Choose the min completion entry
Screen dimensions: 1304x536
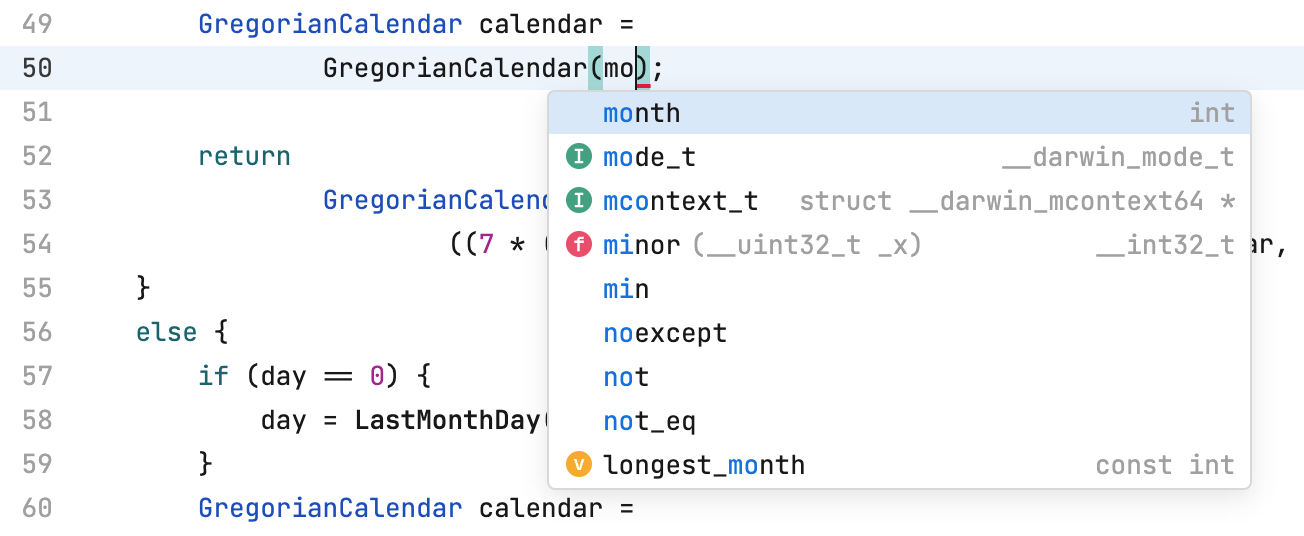coord(626,289)
